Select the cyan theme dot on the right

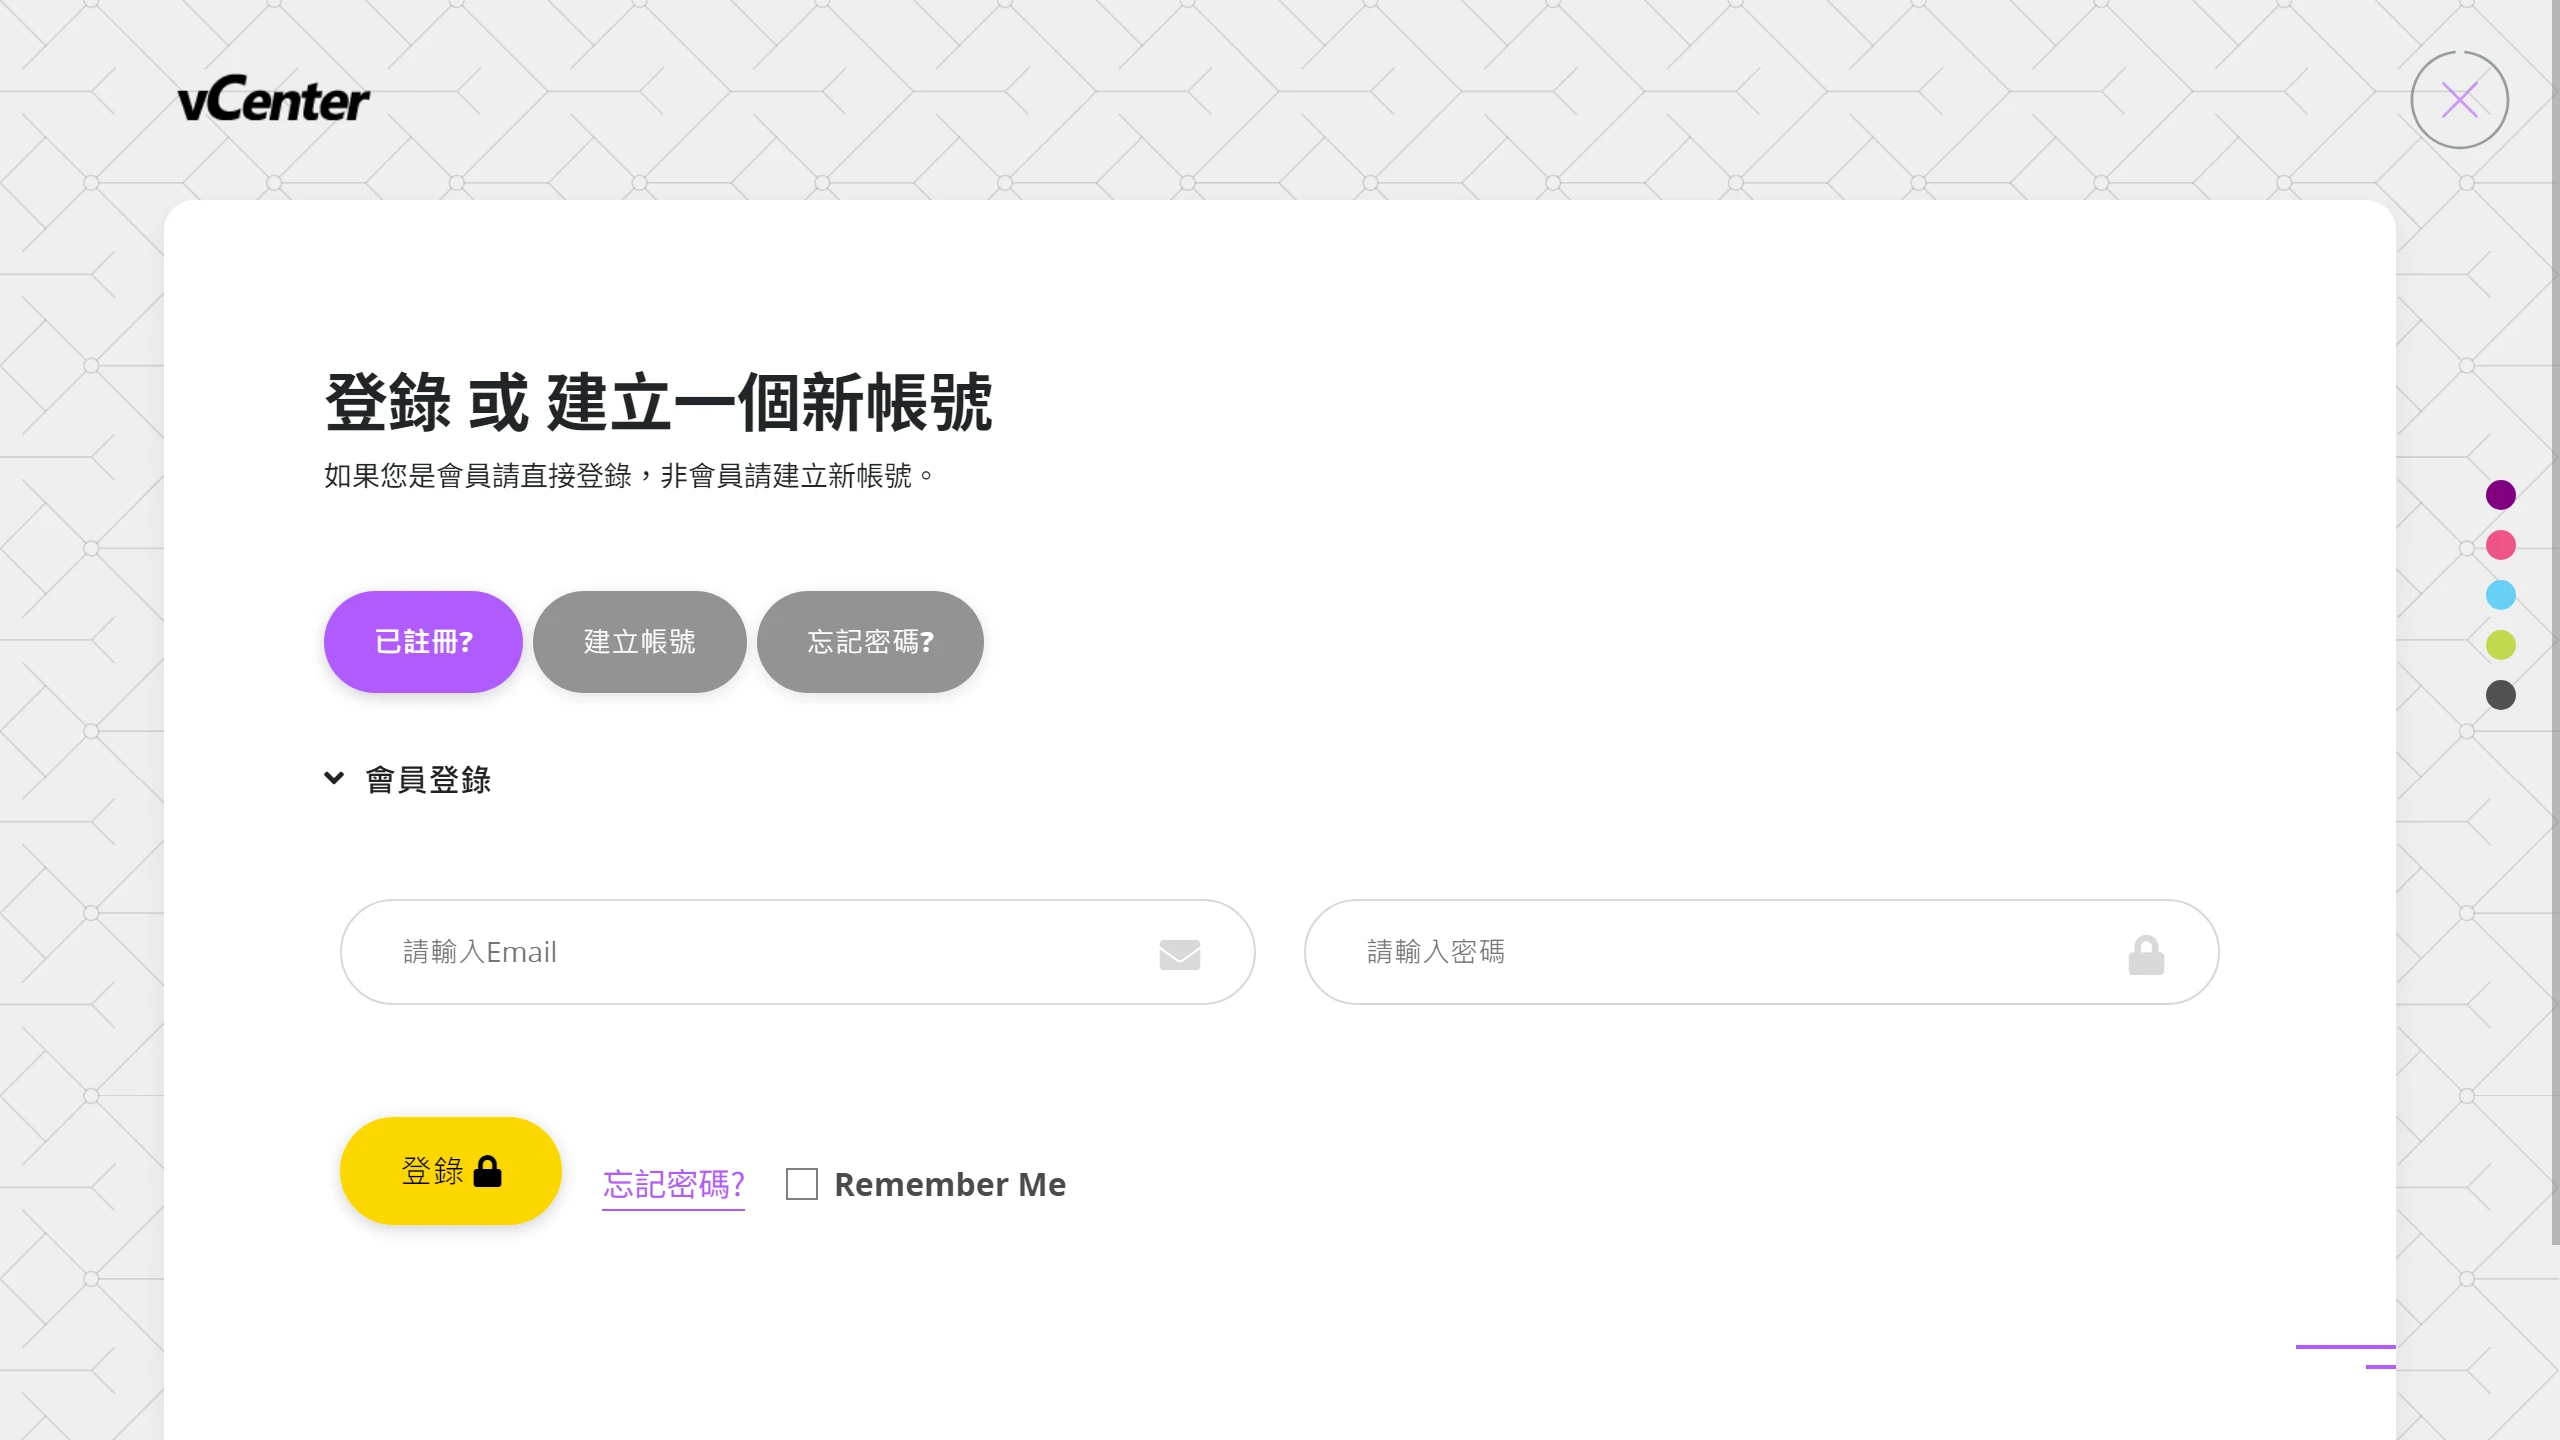coord(2501,595)
